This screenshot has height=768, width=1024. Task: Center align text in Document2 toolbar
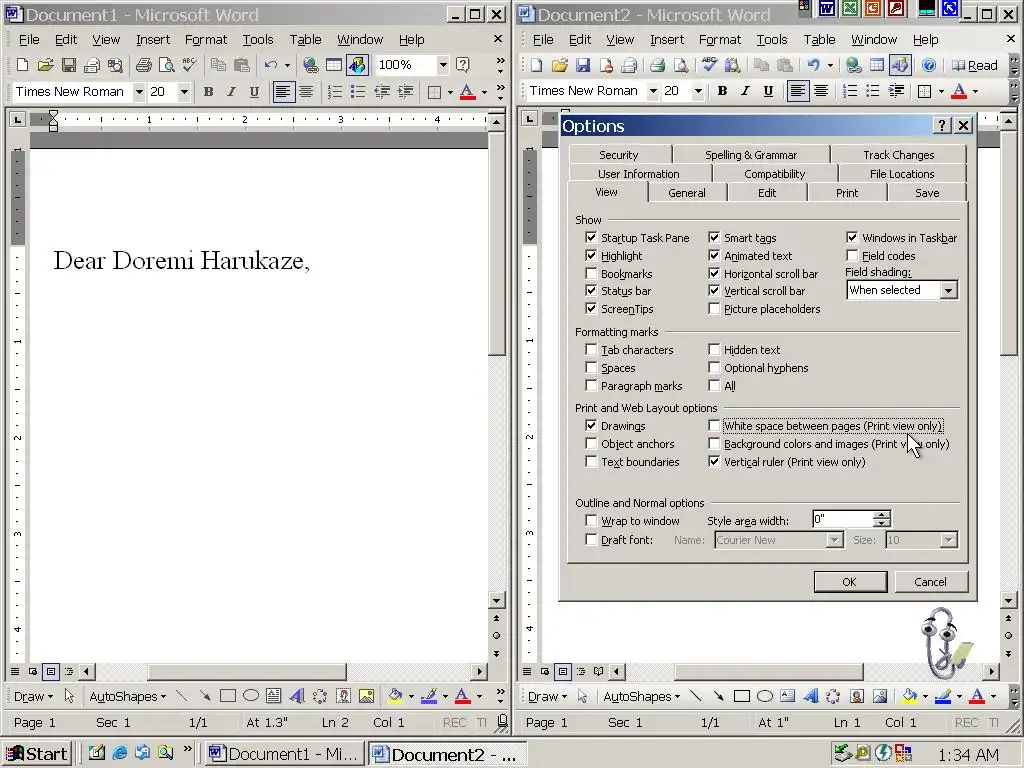(820, 91)
